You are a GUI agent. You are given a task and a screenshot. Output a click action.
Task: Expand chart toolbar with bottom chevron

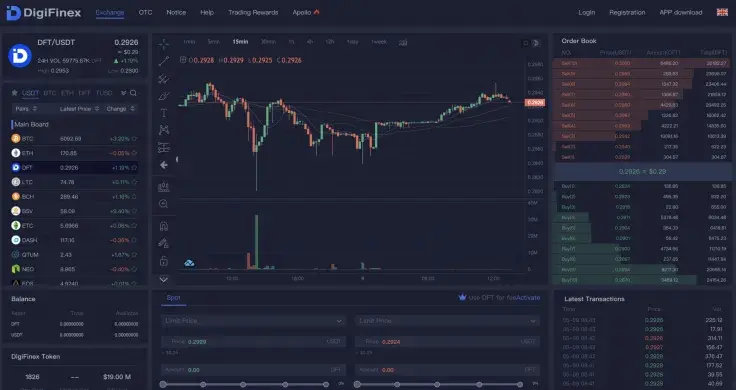tap(164, 279)
